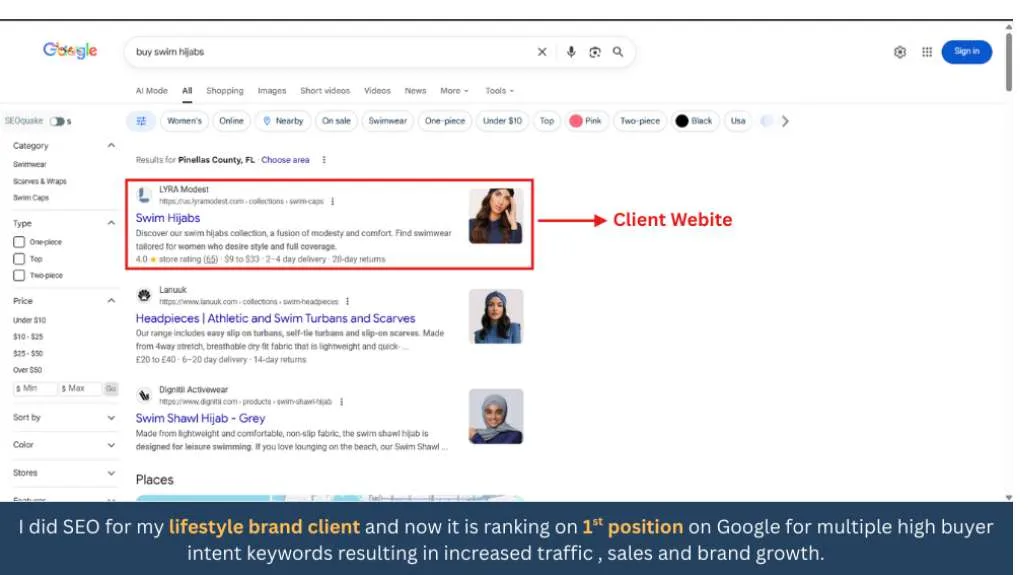The image size is (1032, 575).
Task: Switch to Videos tab
Action: (x=377, y=91)
